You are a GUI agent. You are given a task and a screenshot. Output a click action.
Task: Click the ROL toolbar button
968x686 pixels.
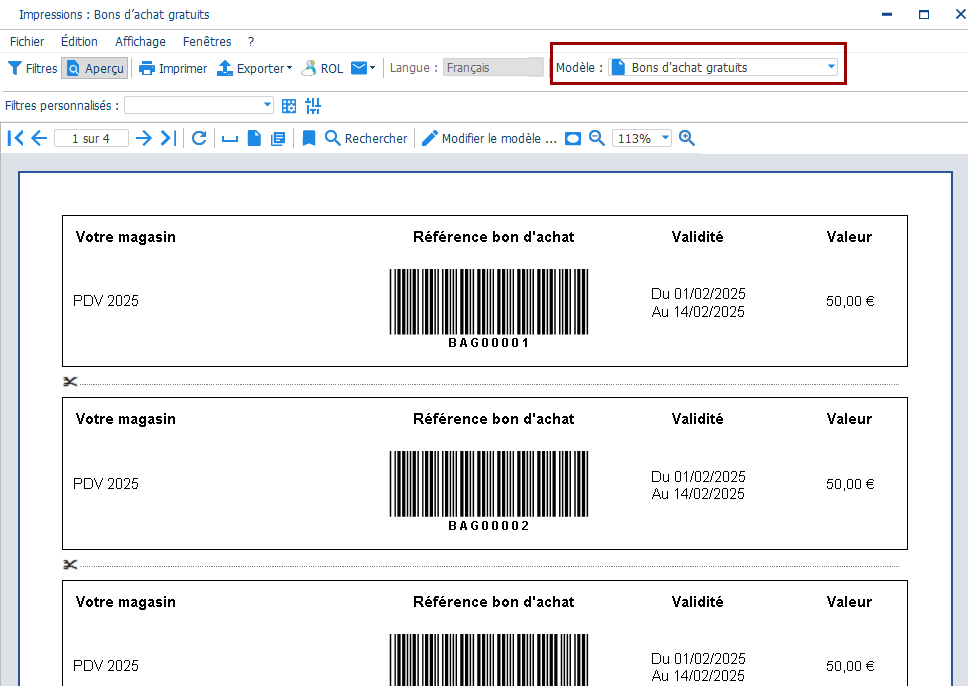322,68
